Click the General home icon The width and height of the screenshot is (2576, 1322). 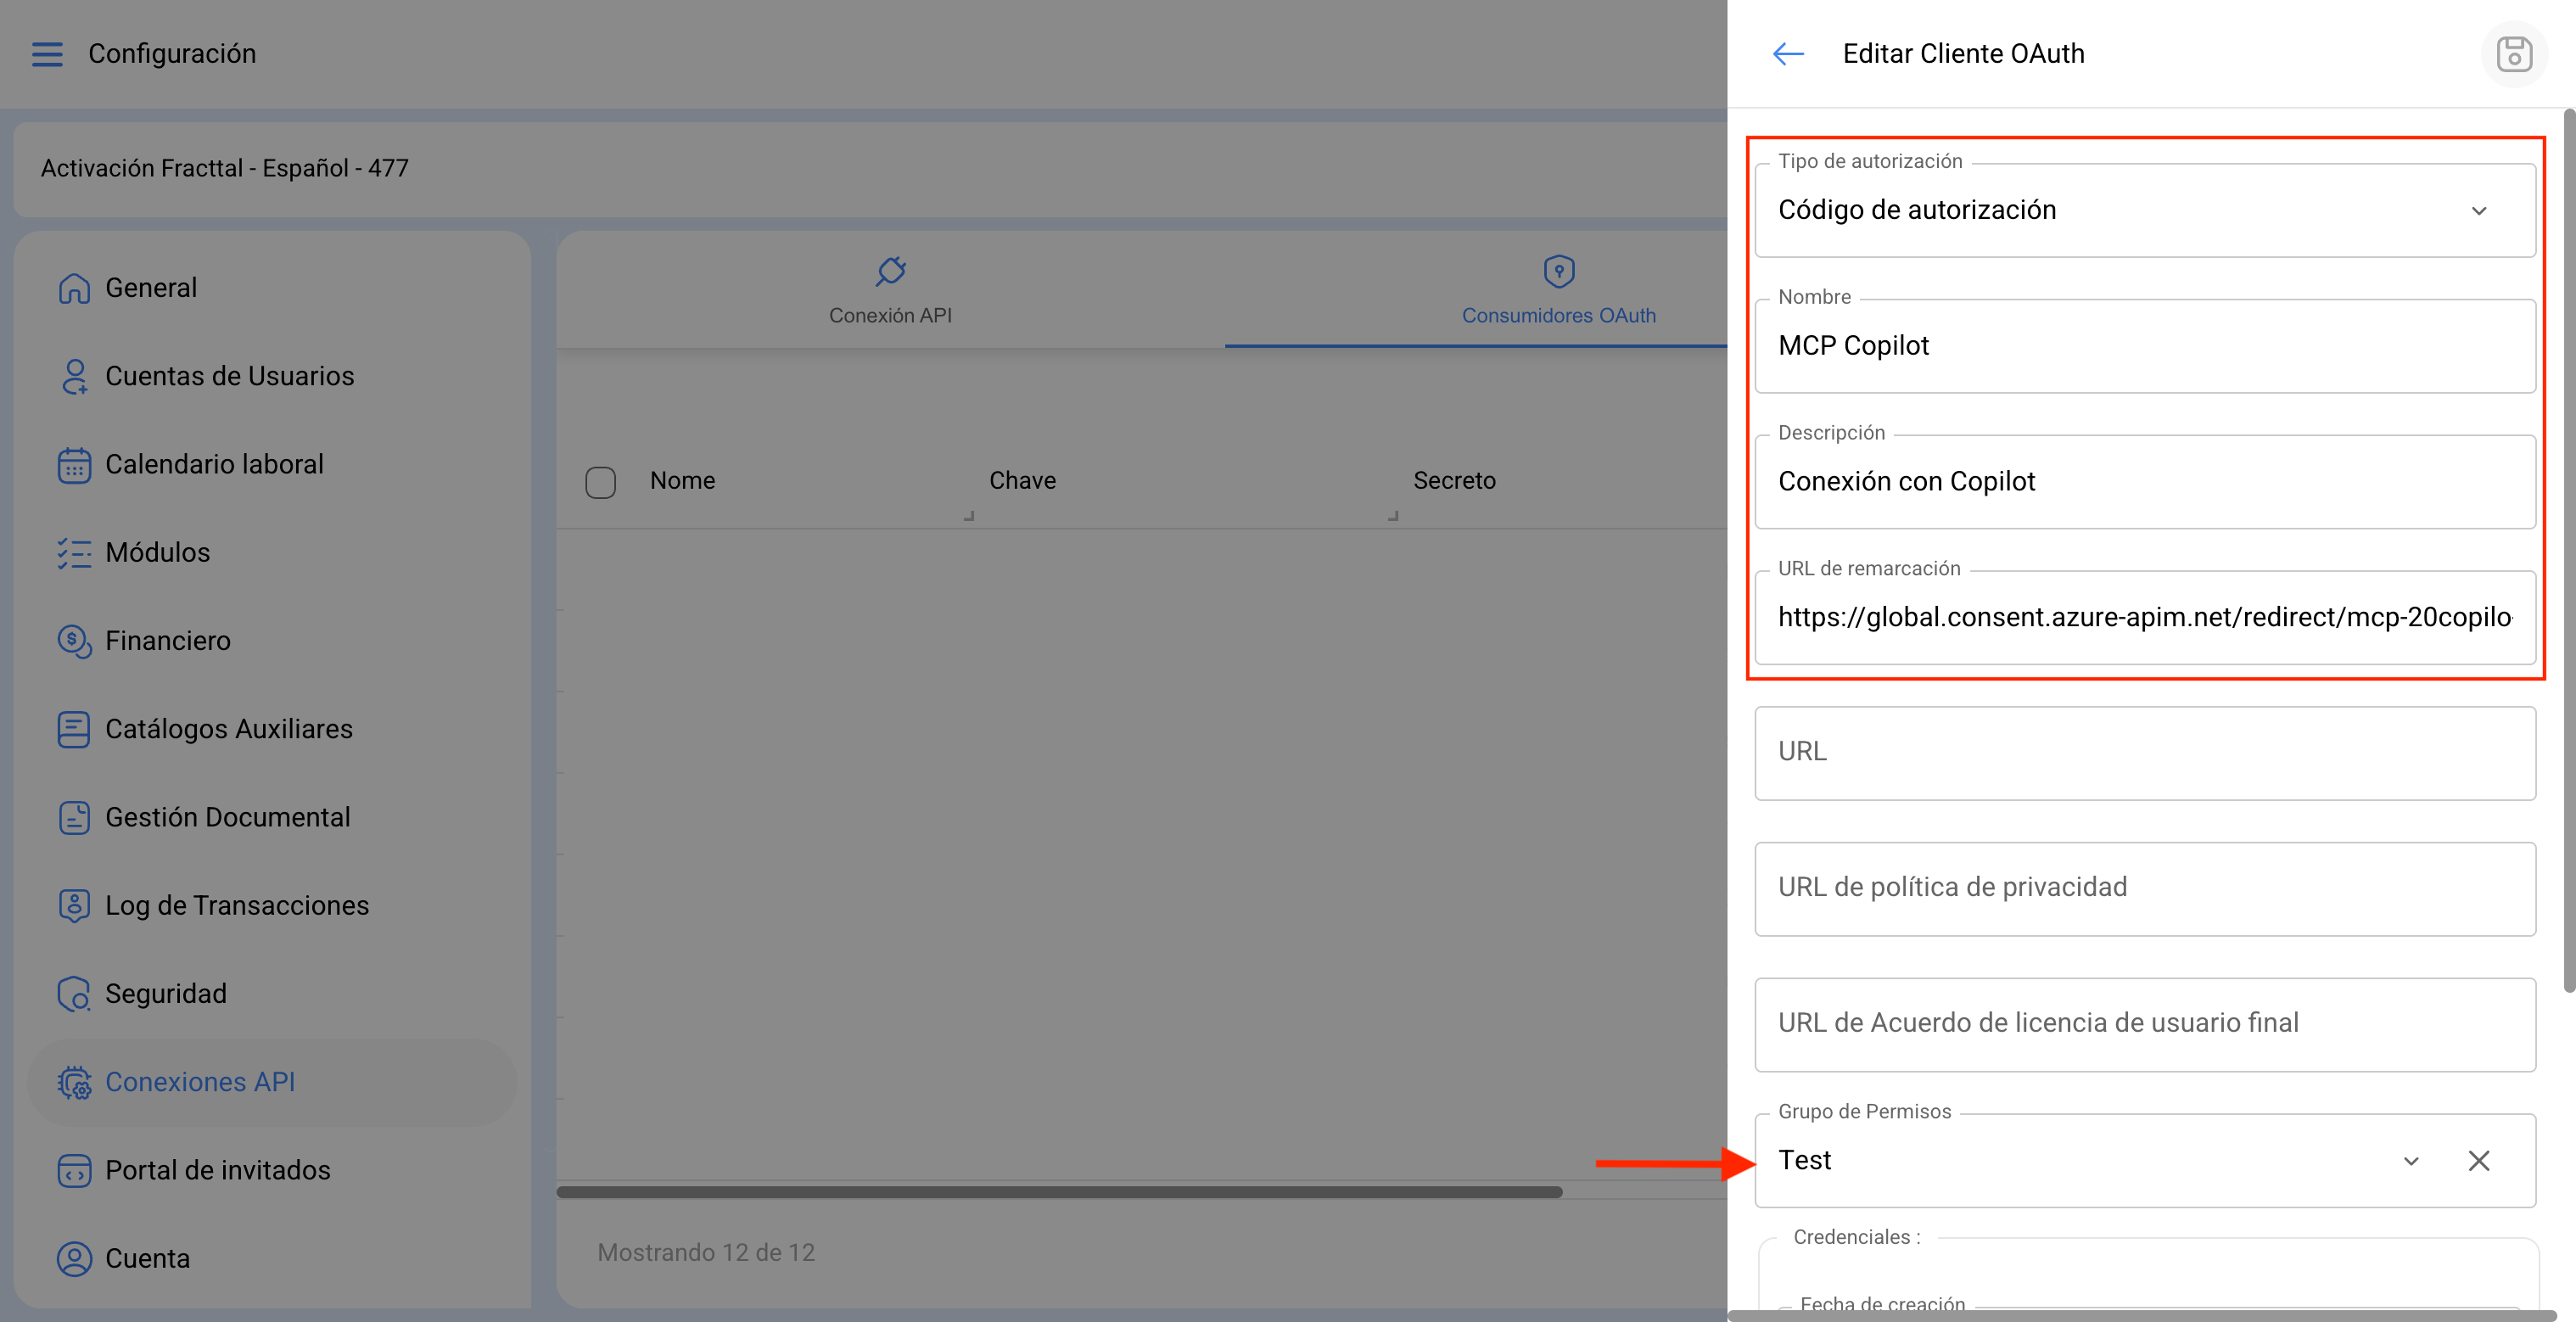(74, 288)
